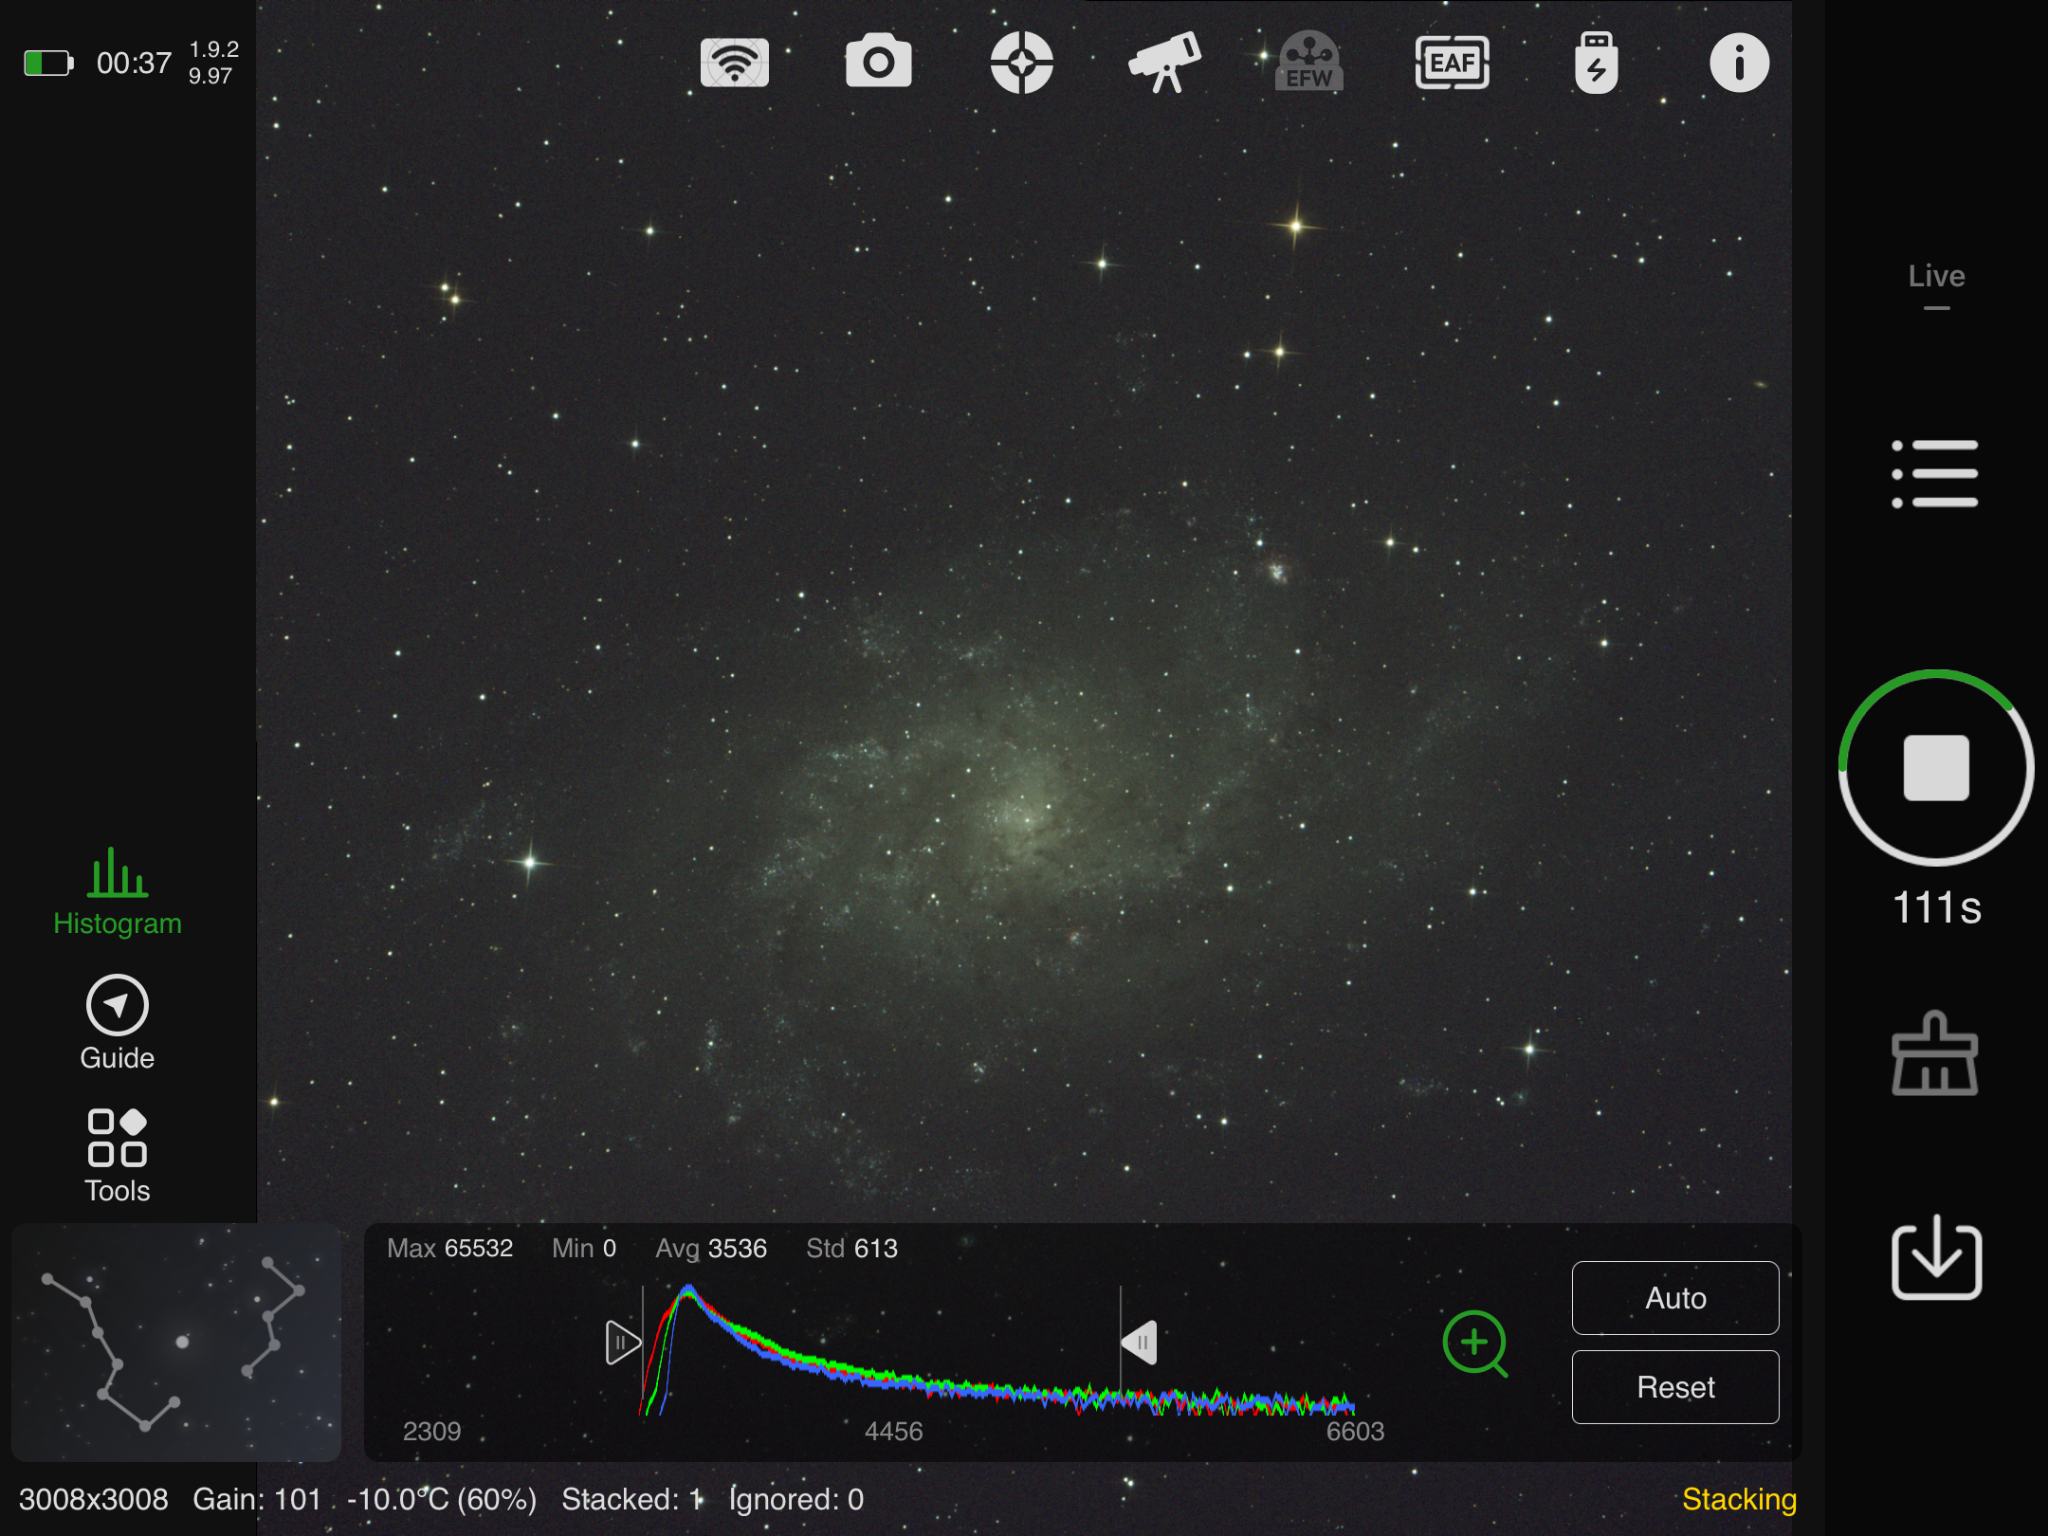Image resolution: width=2048 pixels, height=1536 pixels.
Task: Open the Guide panel
Action: (117, 1023)
